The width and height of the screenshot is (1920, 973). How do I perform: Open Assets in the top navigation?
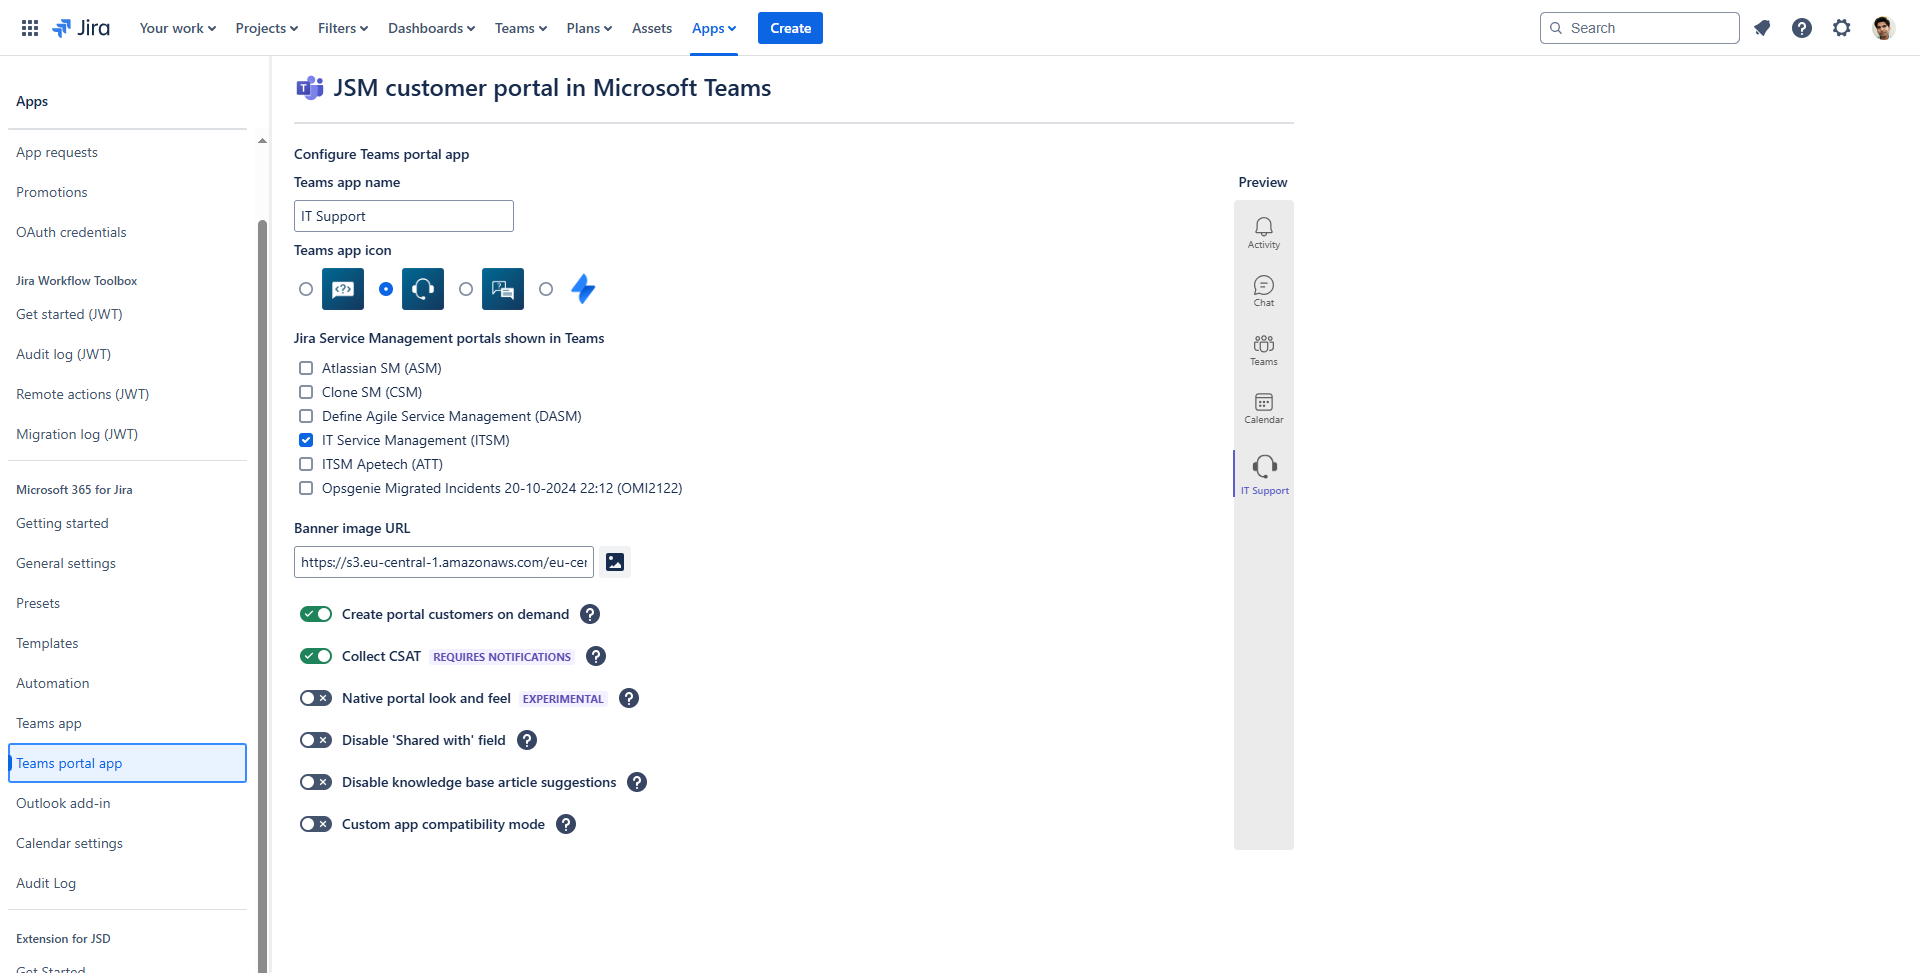pos(651,28)
